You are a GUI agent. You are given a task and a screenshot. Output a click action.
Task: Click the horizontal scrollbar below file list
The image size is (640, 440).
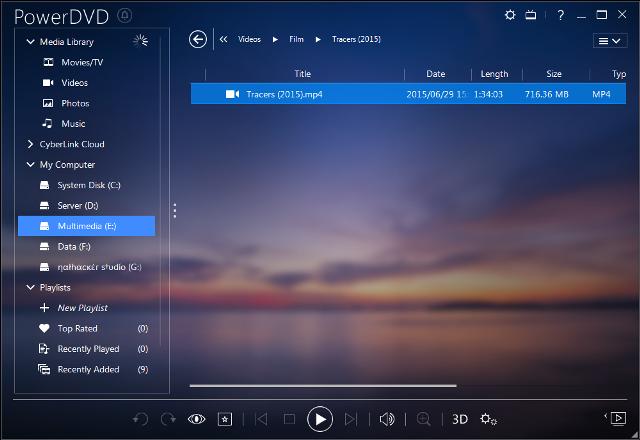(323, 385)
